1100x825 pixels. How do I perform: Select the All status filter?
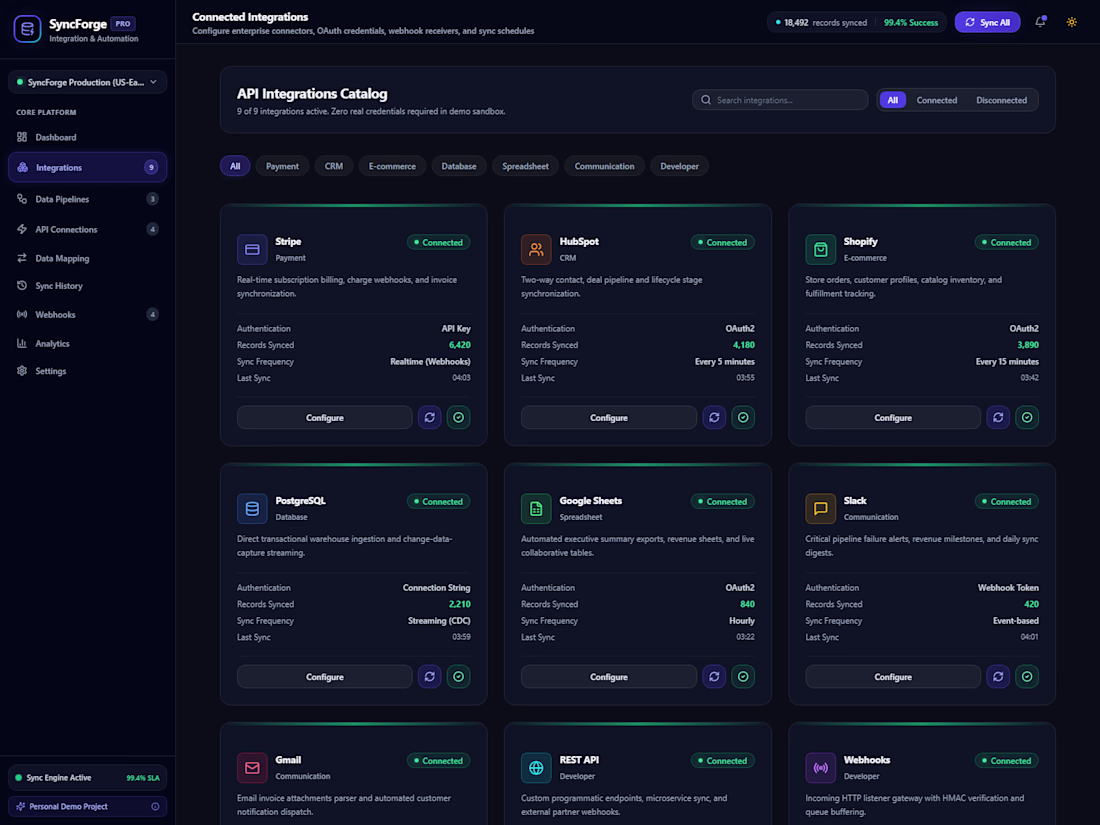click(892, 100)
